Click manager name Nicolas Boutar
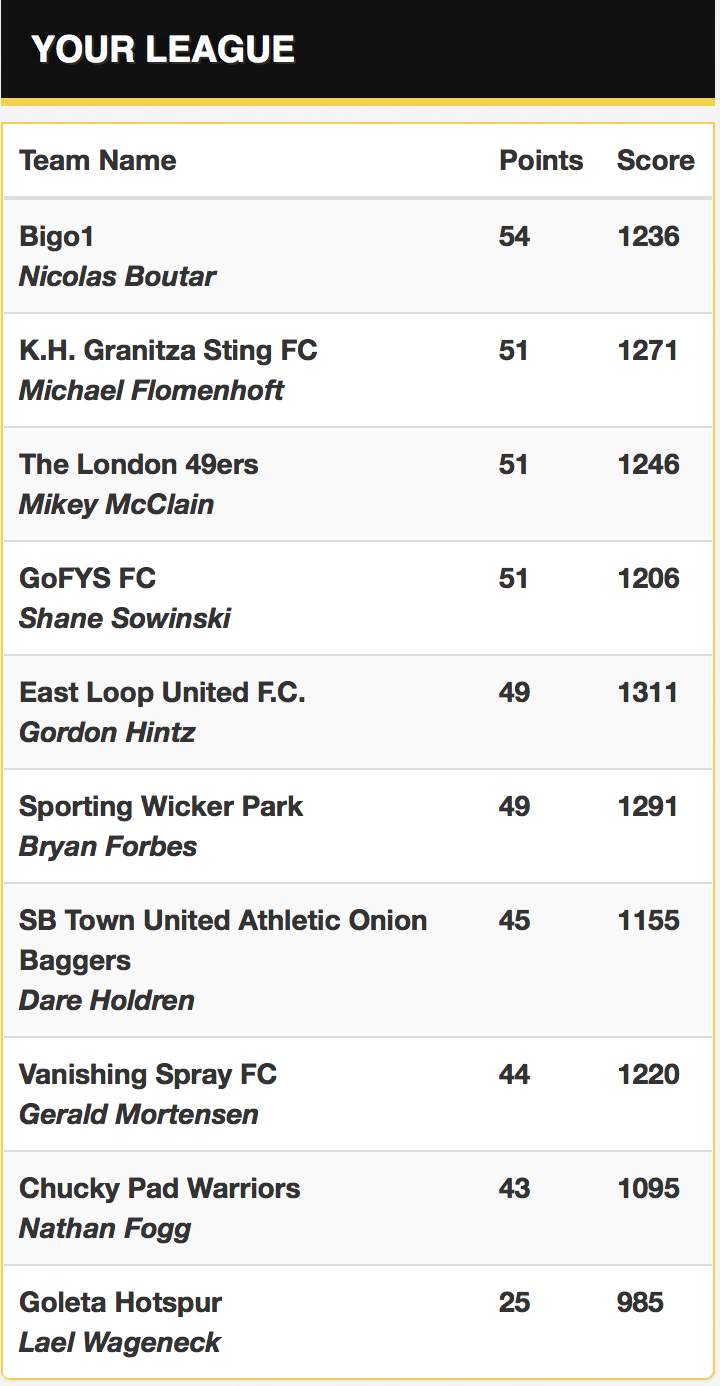Image resolution: width=720 pixels, height=1386 pixels. pos(117,276)
